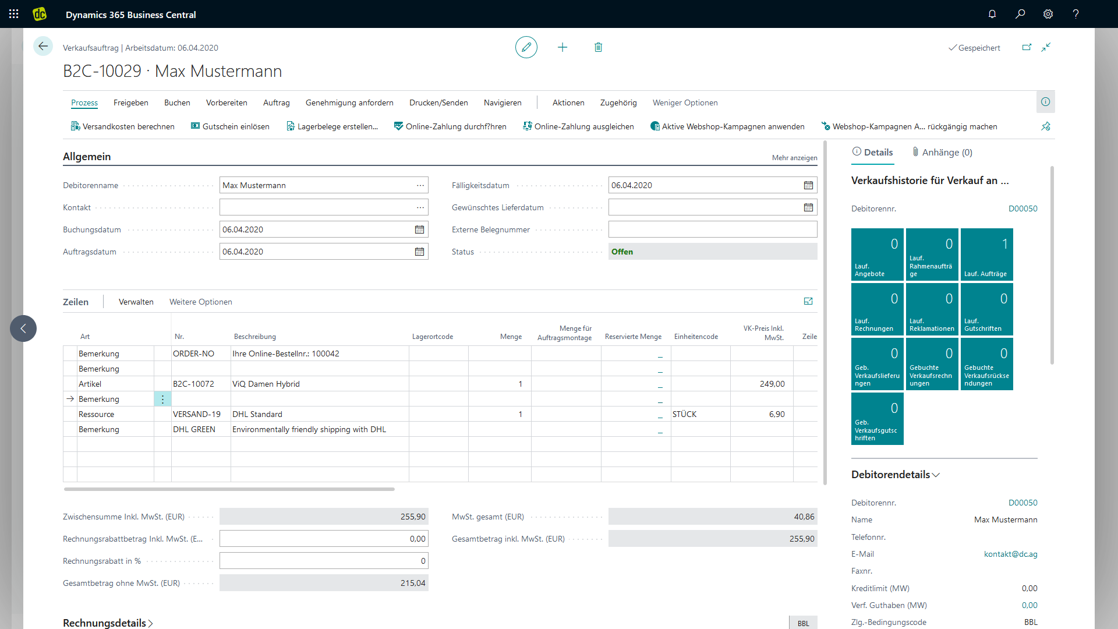This screenshot has width=1118, height=629.
Task: Click the horizontal scrollbar under lines grid
Action: 229,489
